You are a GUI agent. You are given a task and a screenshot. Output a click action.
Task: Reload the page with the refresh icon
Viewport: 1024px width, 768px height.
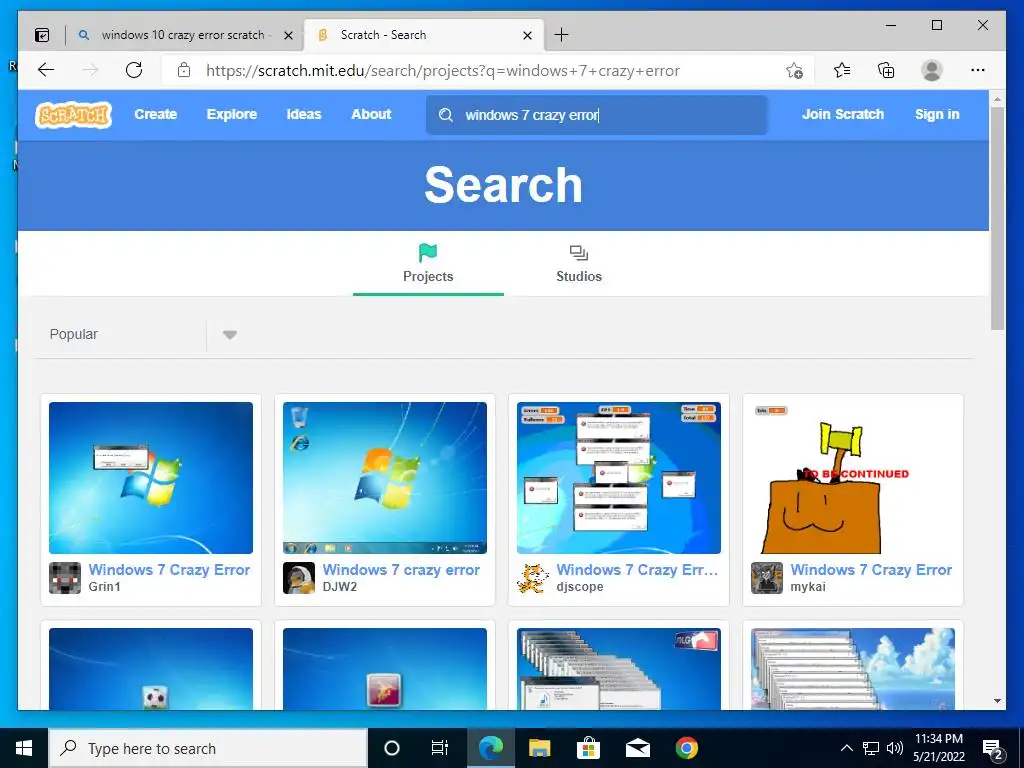tap(134, 70)
